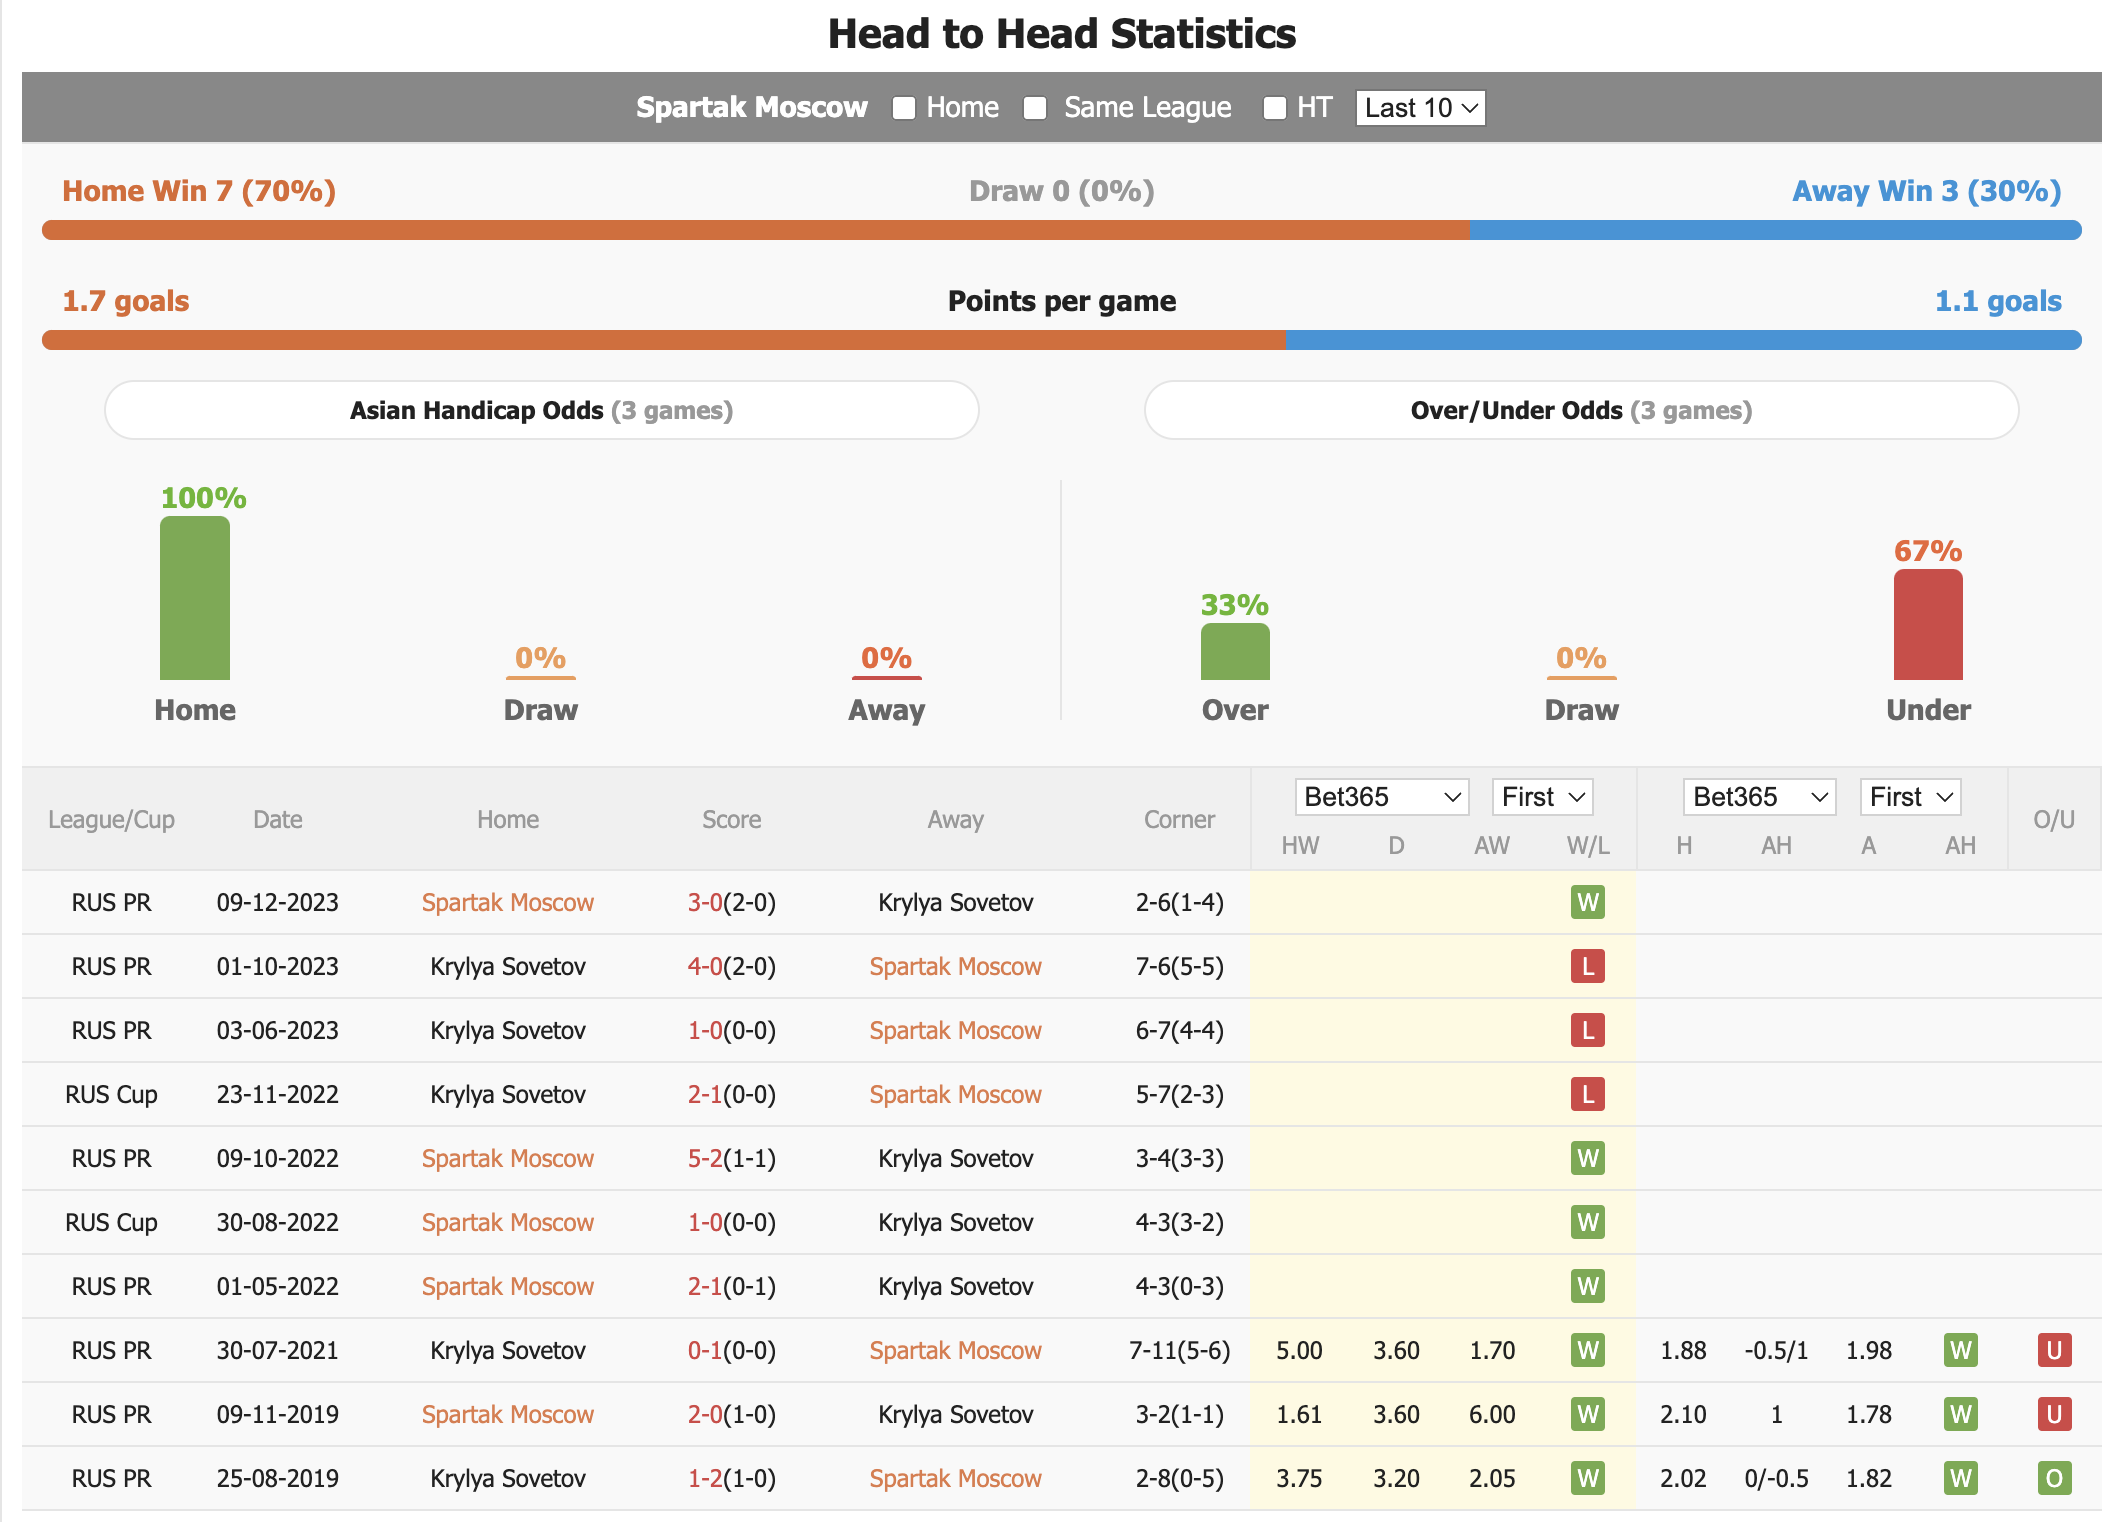The width and height of the screenshot is (2122, 1522).
Task: Click the W badge for 09-10-2022 match
Action: point(1588,1158)
